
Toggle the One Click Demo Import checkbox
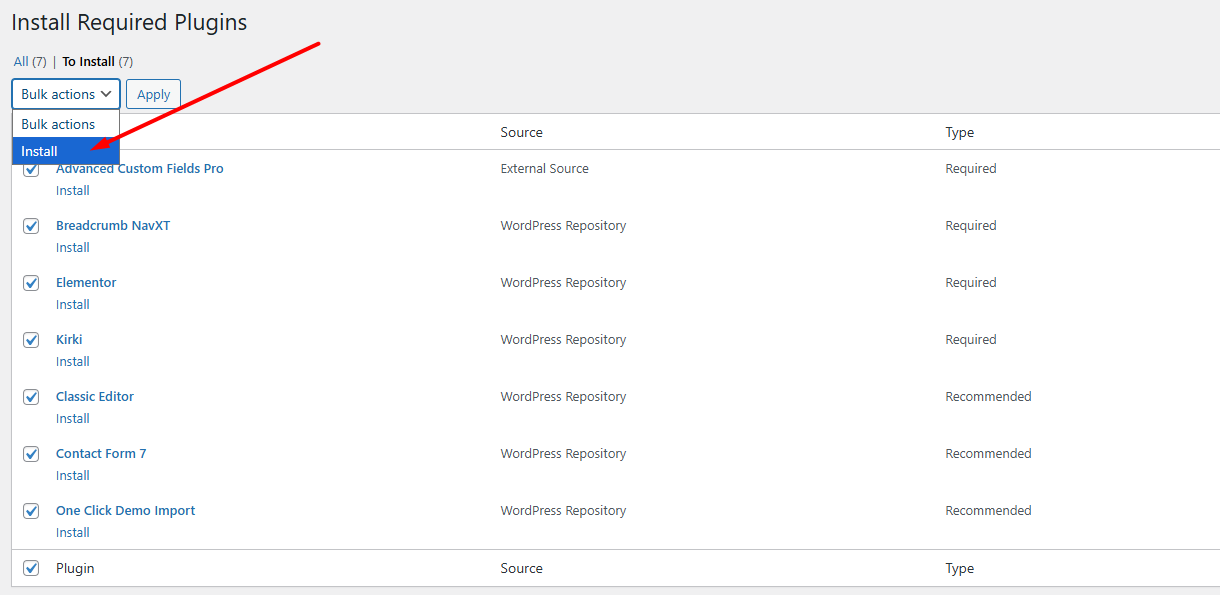pos(31,511)
